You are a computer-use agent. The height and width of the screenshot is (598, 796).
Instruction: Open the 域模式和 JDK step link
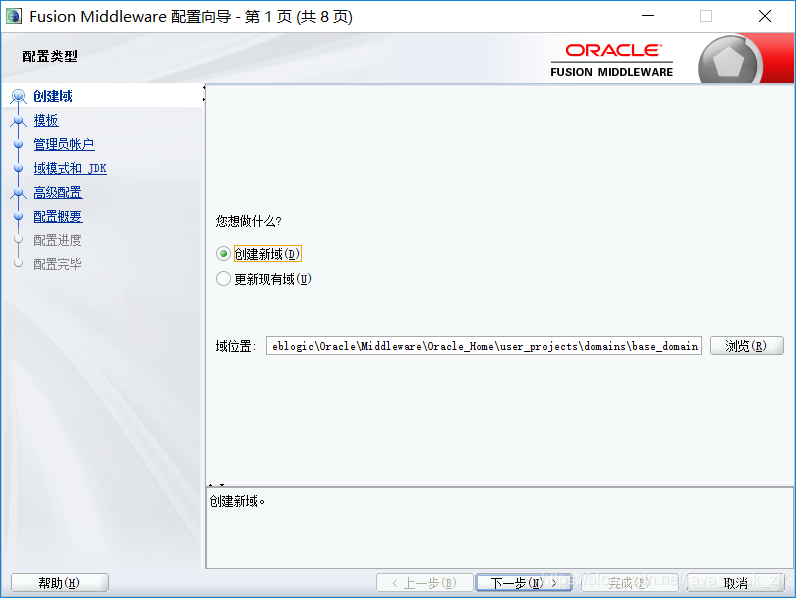coord(70,168)
